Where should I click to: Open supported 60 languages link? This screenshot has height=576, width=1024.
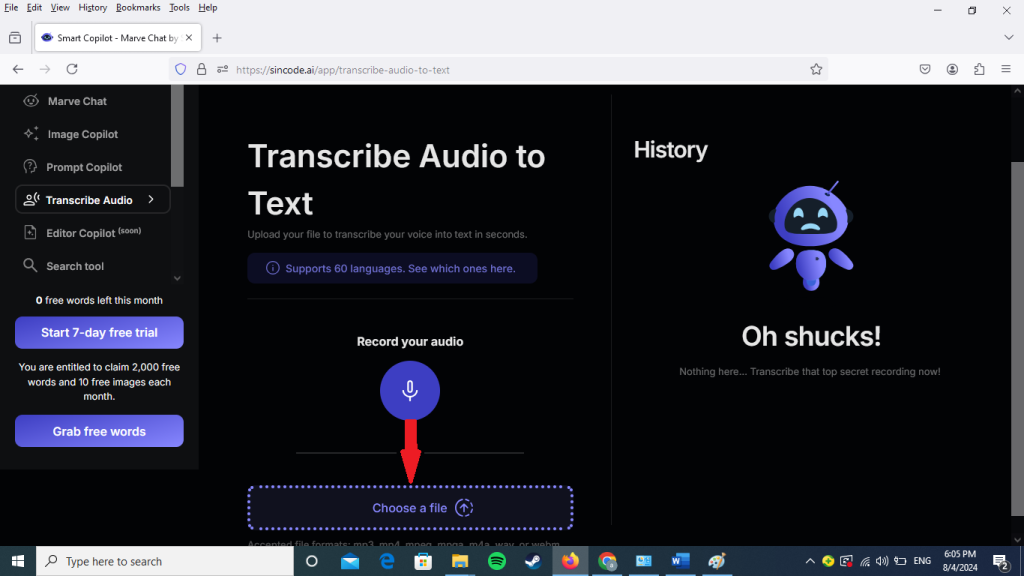[400, 268]
